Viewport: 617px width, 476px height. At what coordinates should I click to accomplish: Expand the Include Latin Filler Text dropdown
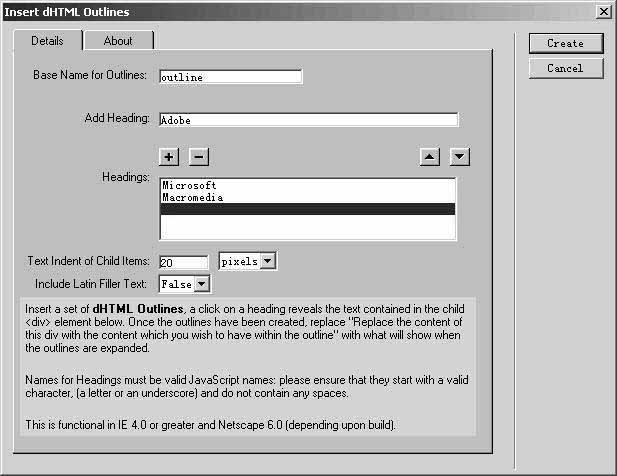pos(203,285)
